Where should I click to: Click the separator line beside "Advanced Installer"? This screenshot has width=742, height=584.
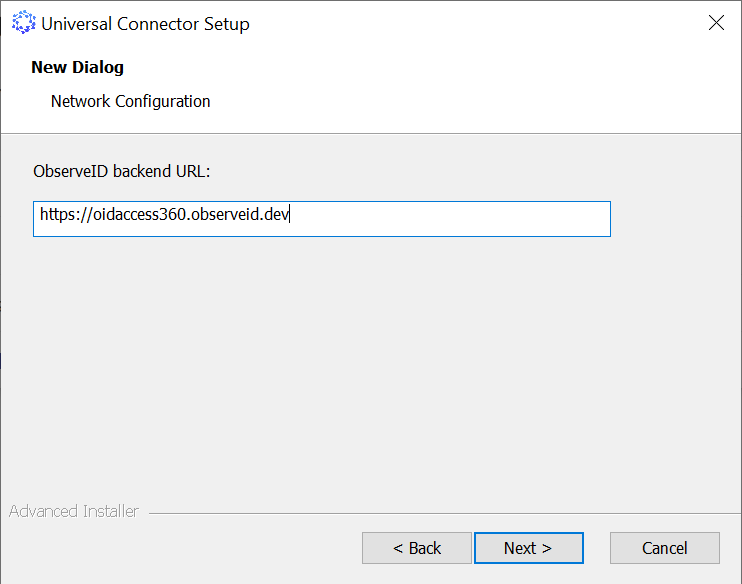click(x=440, y=515)
